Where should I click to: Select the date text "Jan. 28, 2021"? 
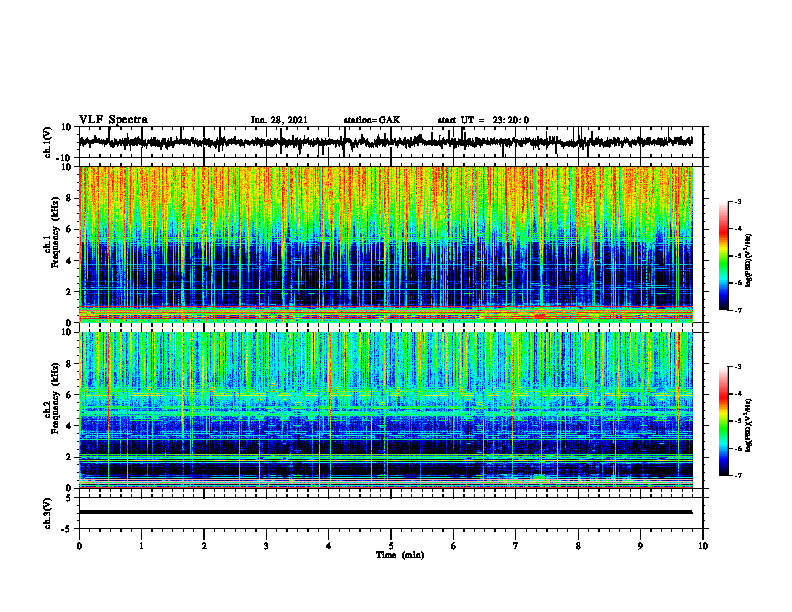(x=279, y=120)
